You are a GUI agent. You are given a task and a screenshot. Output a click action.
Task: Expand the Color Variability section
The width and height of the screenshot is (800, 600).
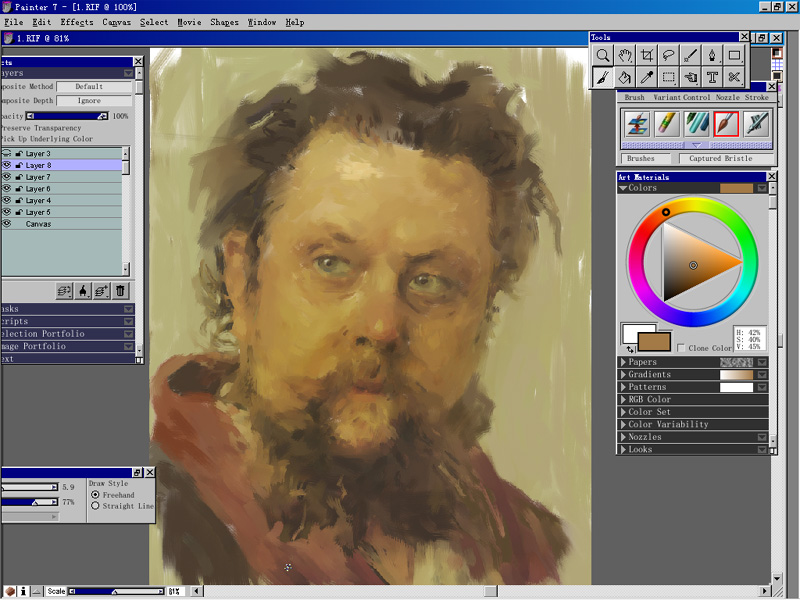click(x=623, y=424)
